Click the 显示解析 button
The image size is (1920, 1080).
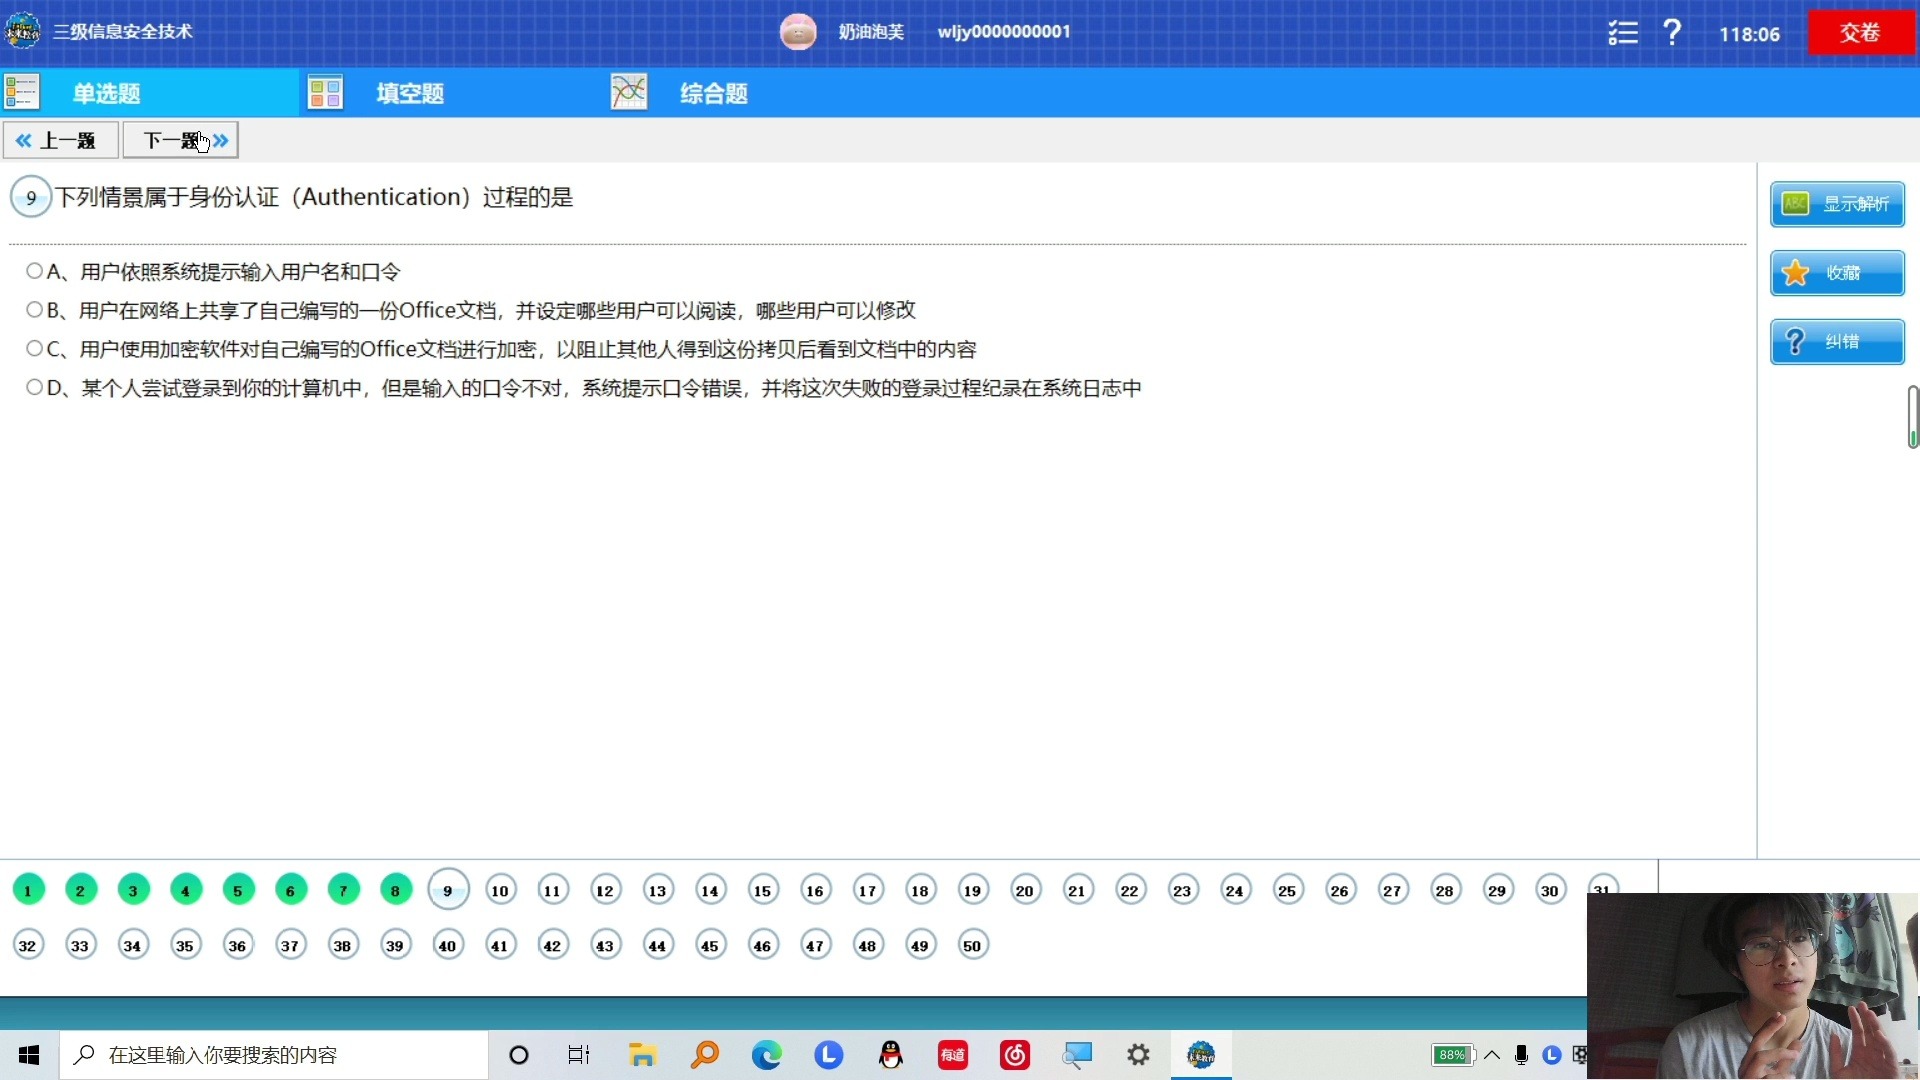coord(1837,204)
